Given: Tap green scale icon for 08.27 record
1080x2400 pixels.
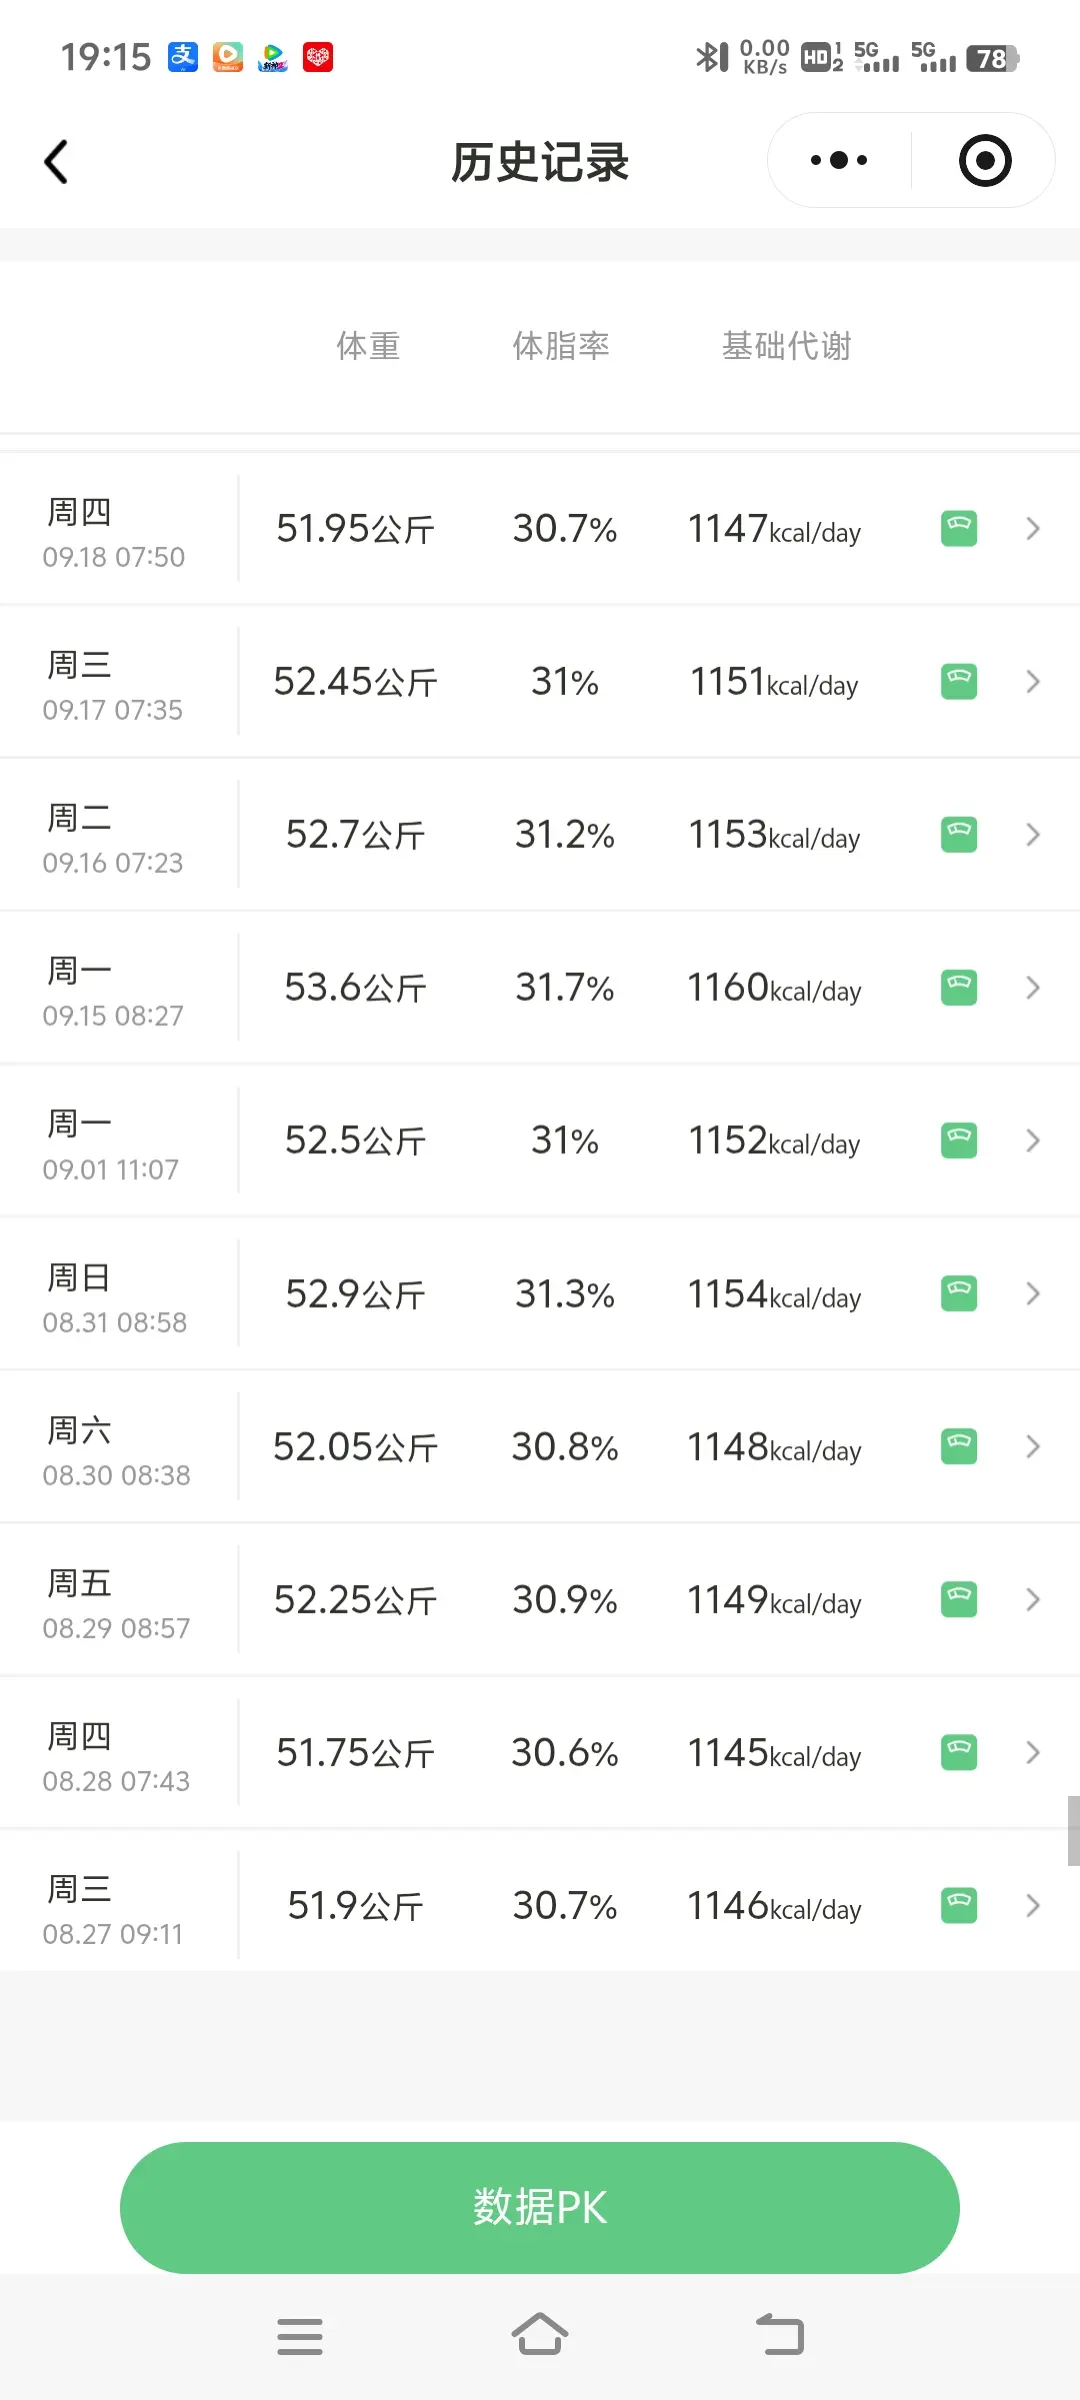Looking at the screenshot, I should pos(959,1905).
